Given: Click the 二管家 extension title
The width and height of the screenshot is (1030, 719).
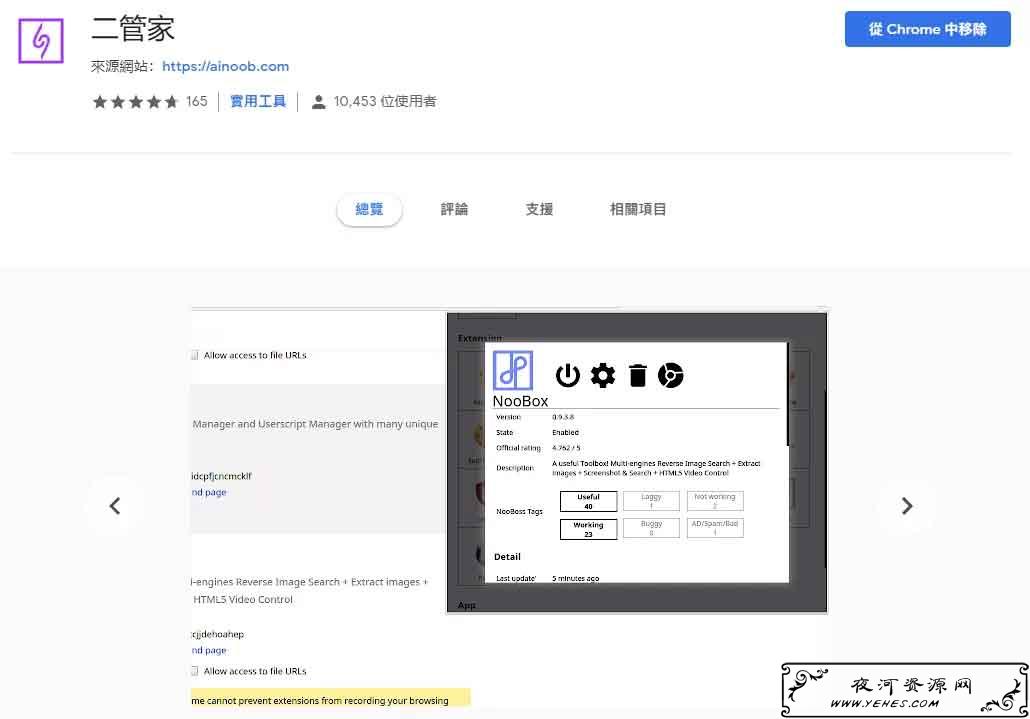Looking at the screenshot, I should (133, 29).
